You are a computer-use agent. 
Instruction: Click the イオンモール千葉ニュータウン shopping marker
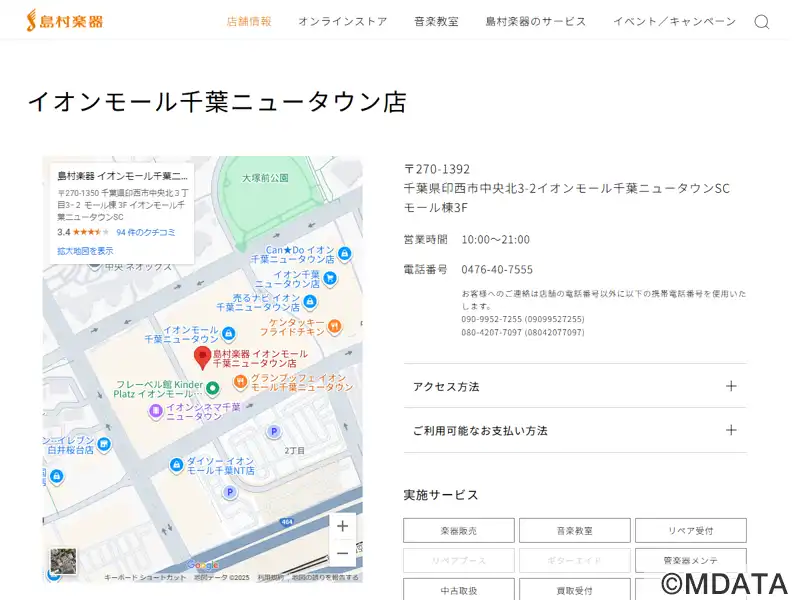[228, 334]
